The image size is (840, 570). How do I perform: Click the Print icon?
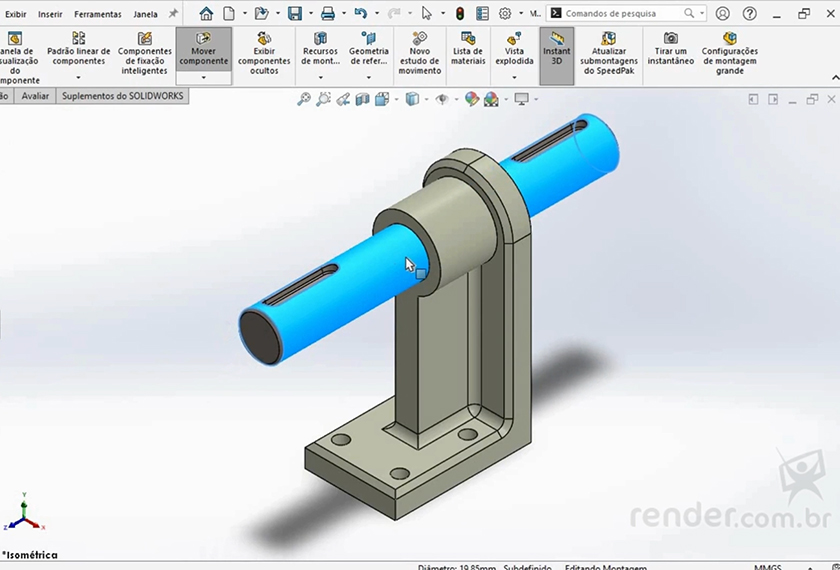click(327, 14)
